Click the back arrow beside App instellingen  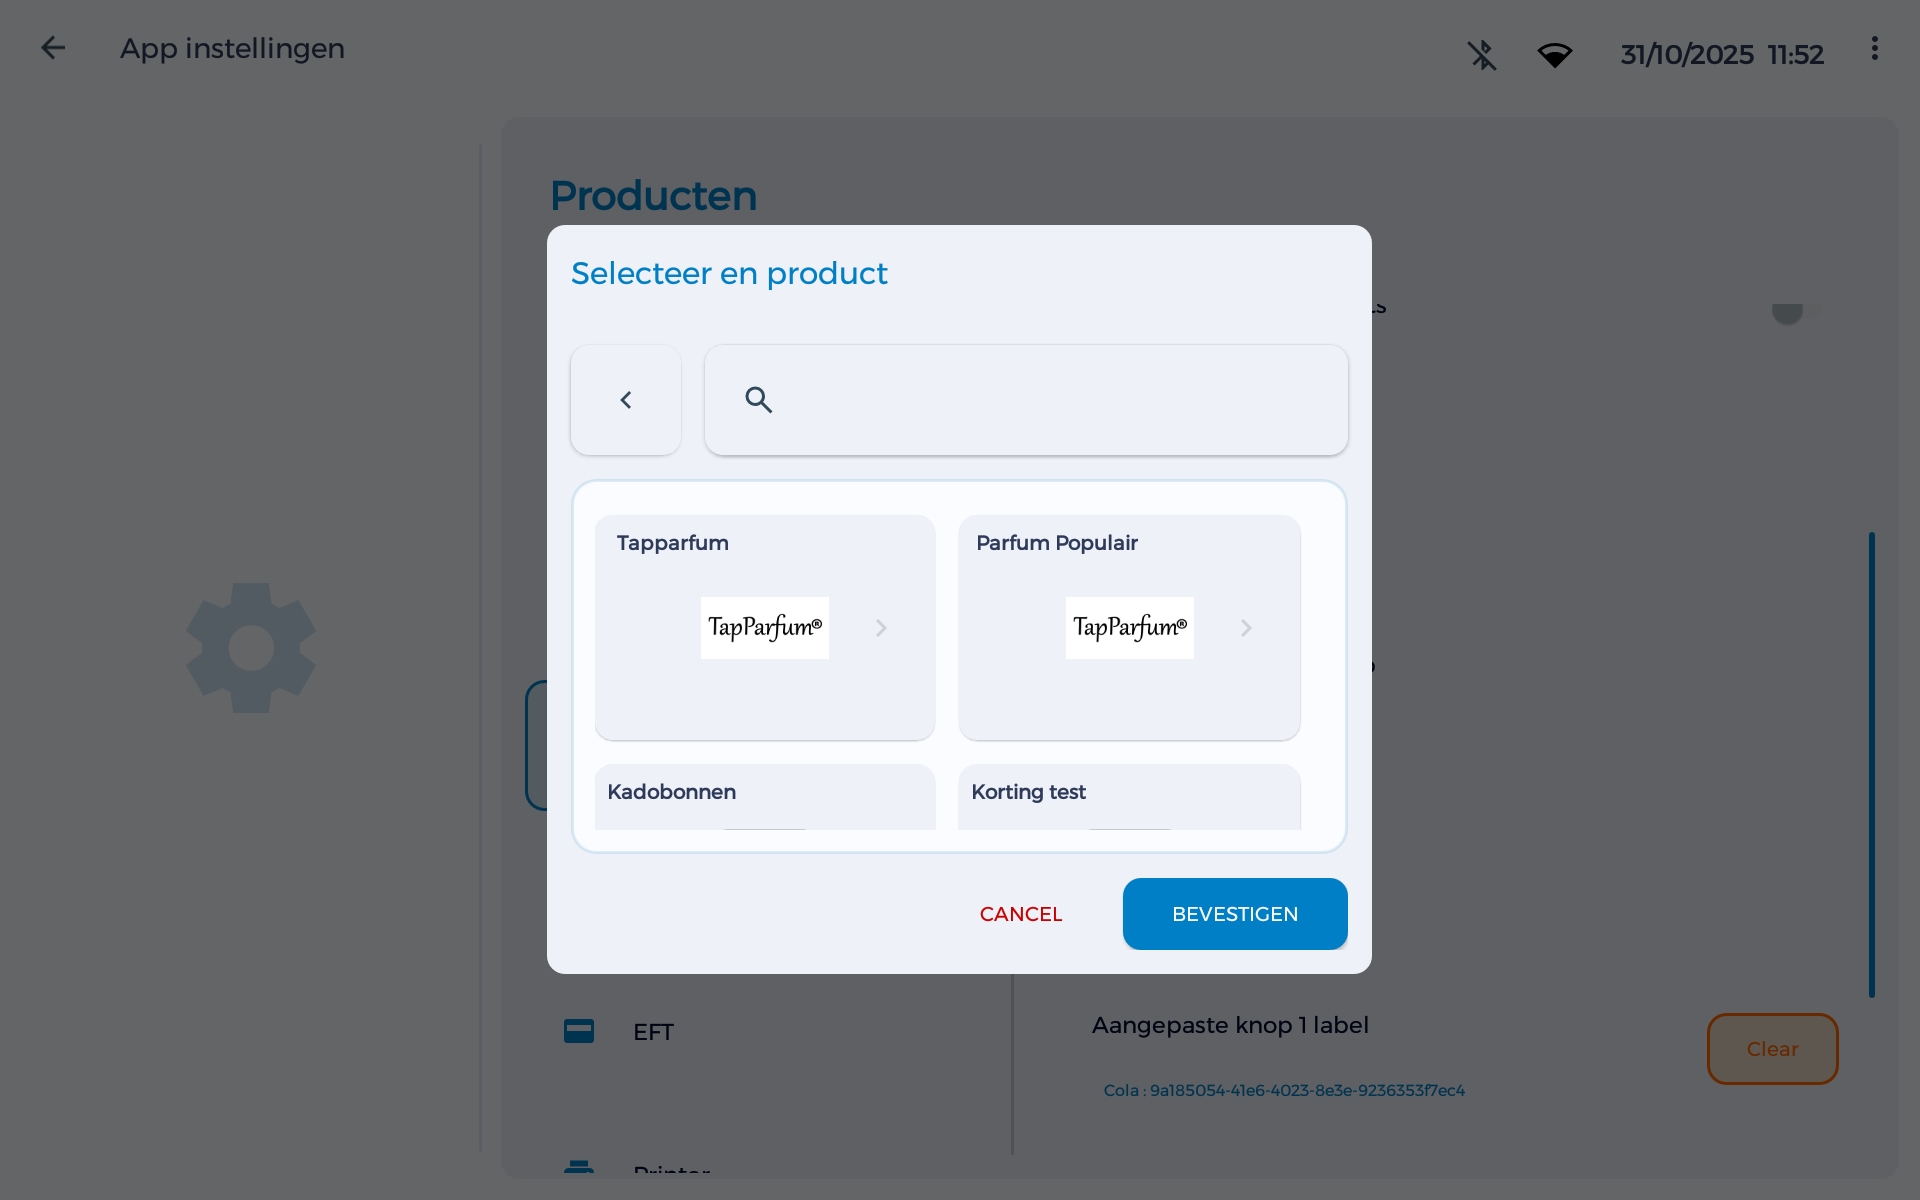click(53, 48)
